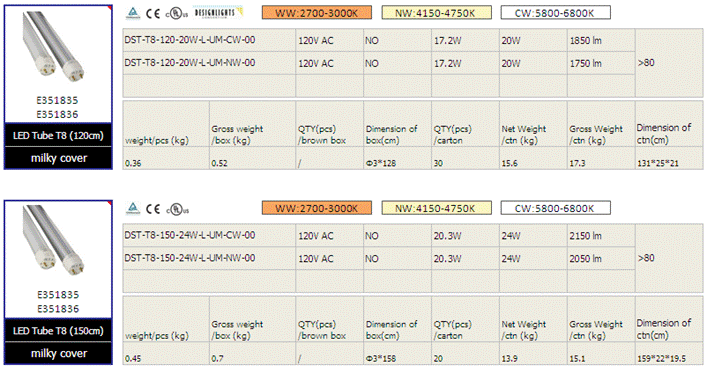Viewport: 707px width, 366px height.
Task: Click model DST-T8-120-20W-L-UM-NW-00
Action: click(x=190, y=63)
